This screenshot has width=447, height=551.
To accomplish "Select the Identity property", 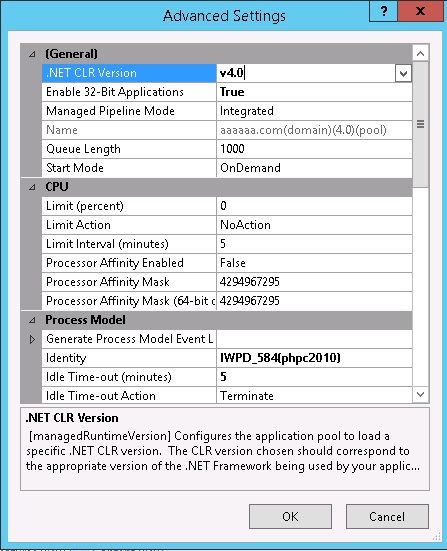I will pyautogui.click(x=129, y=358).
